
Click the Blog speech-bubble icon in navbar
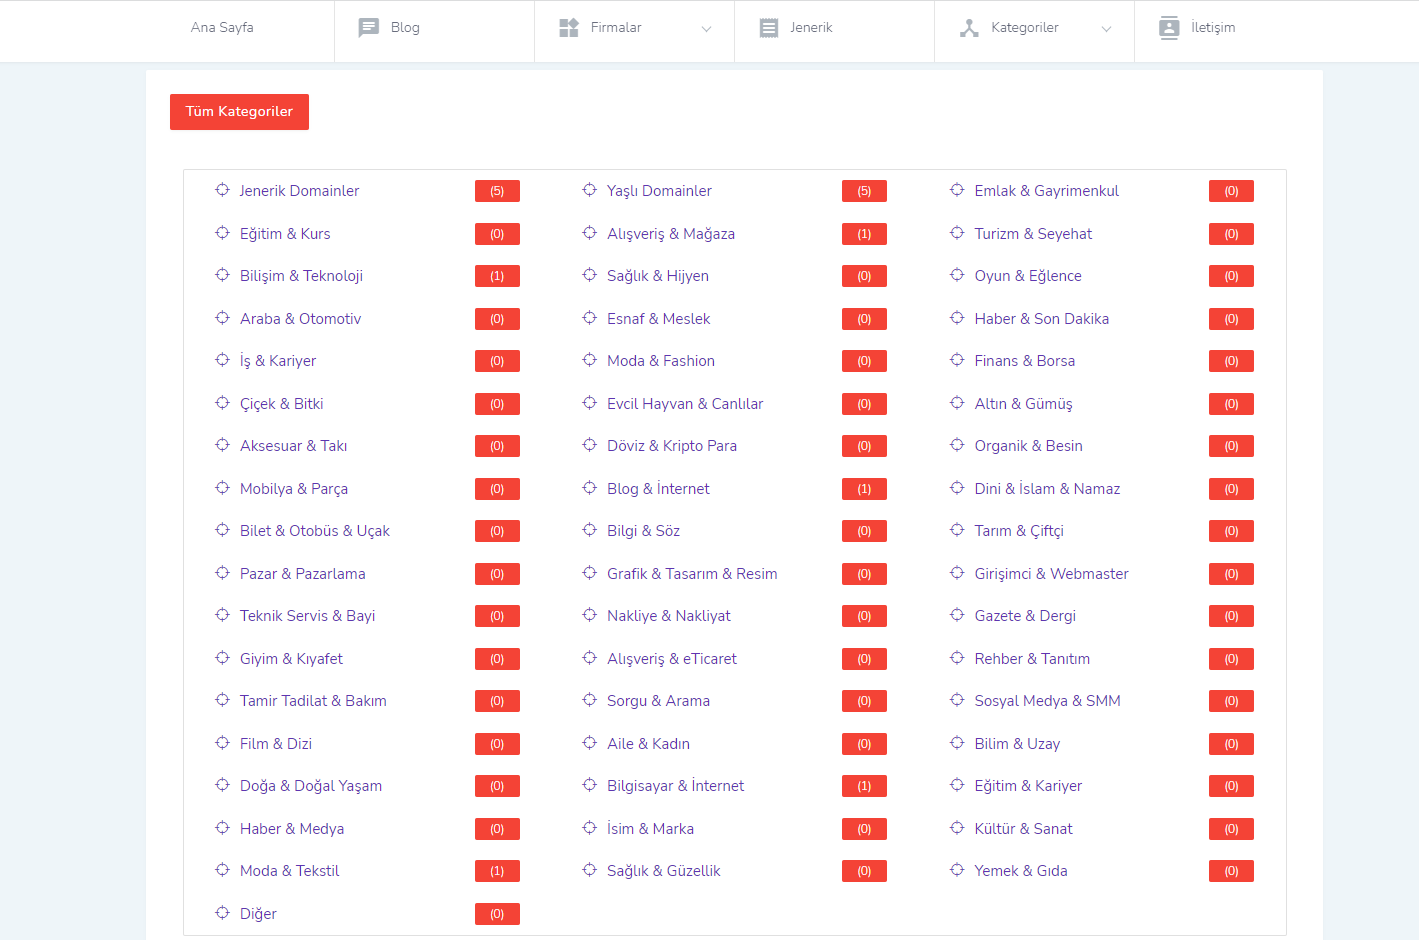pyautogui.click(x=368, y=28)
